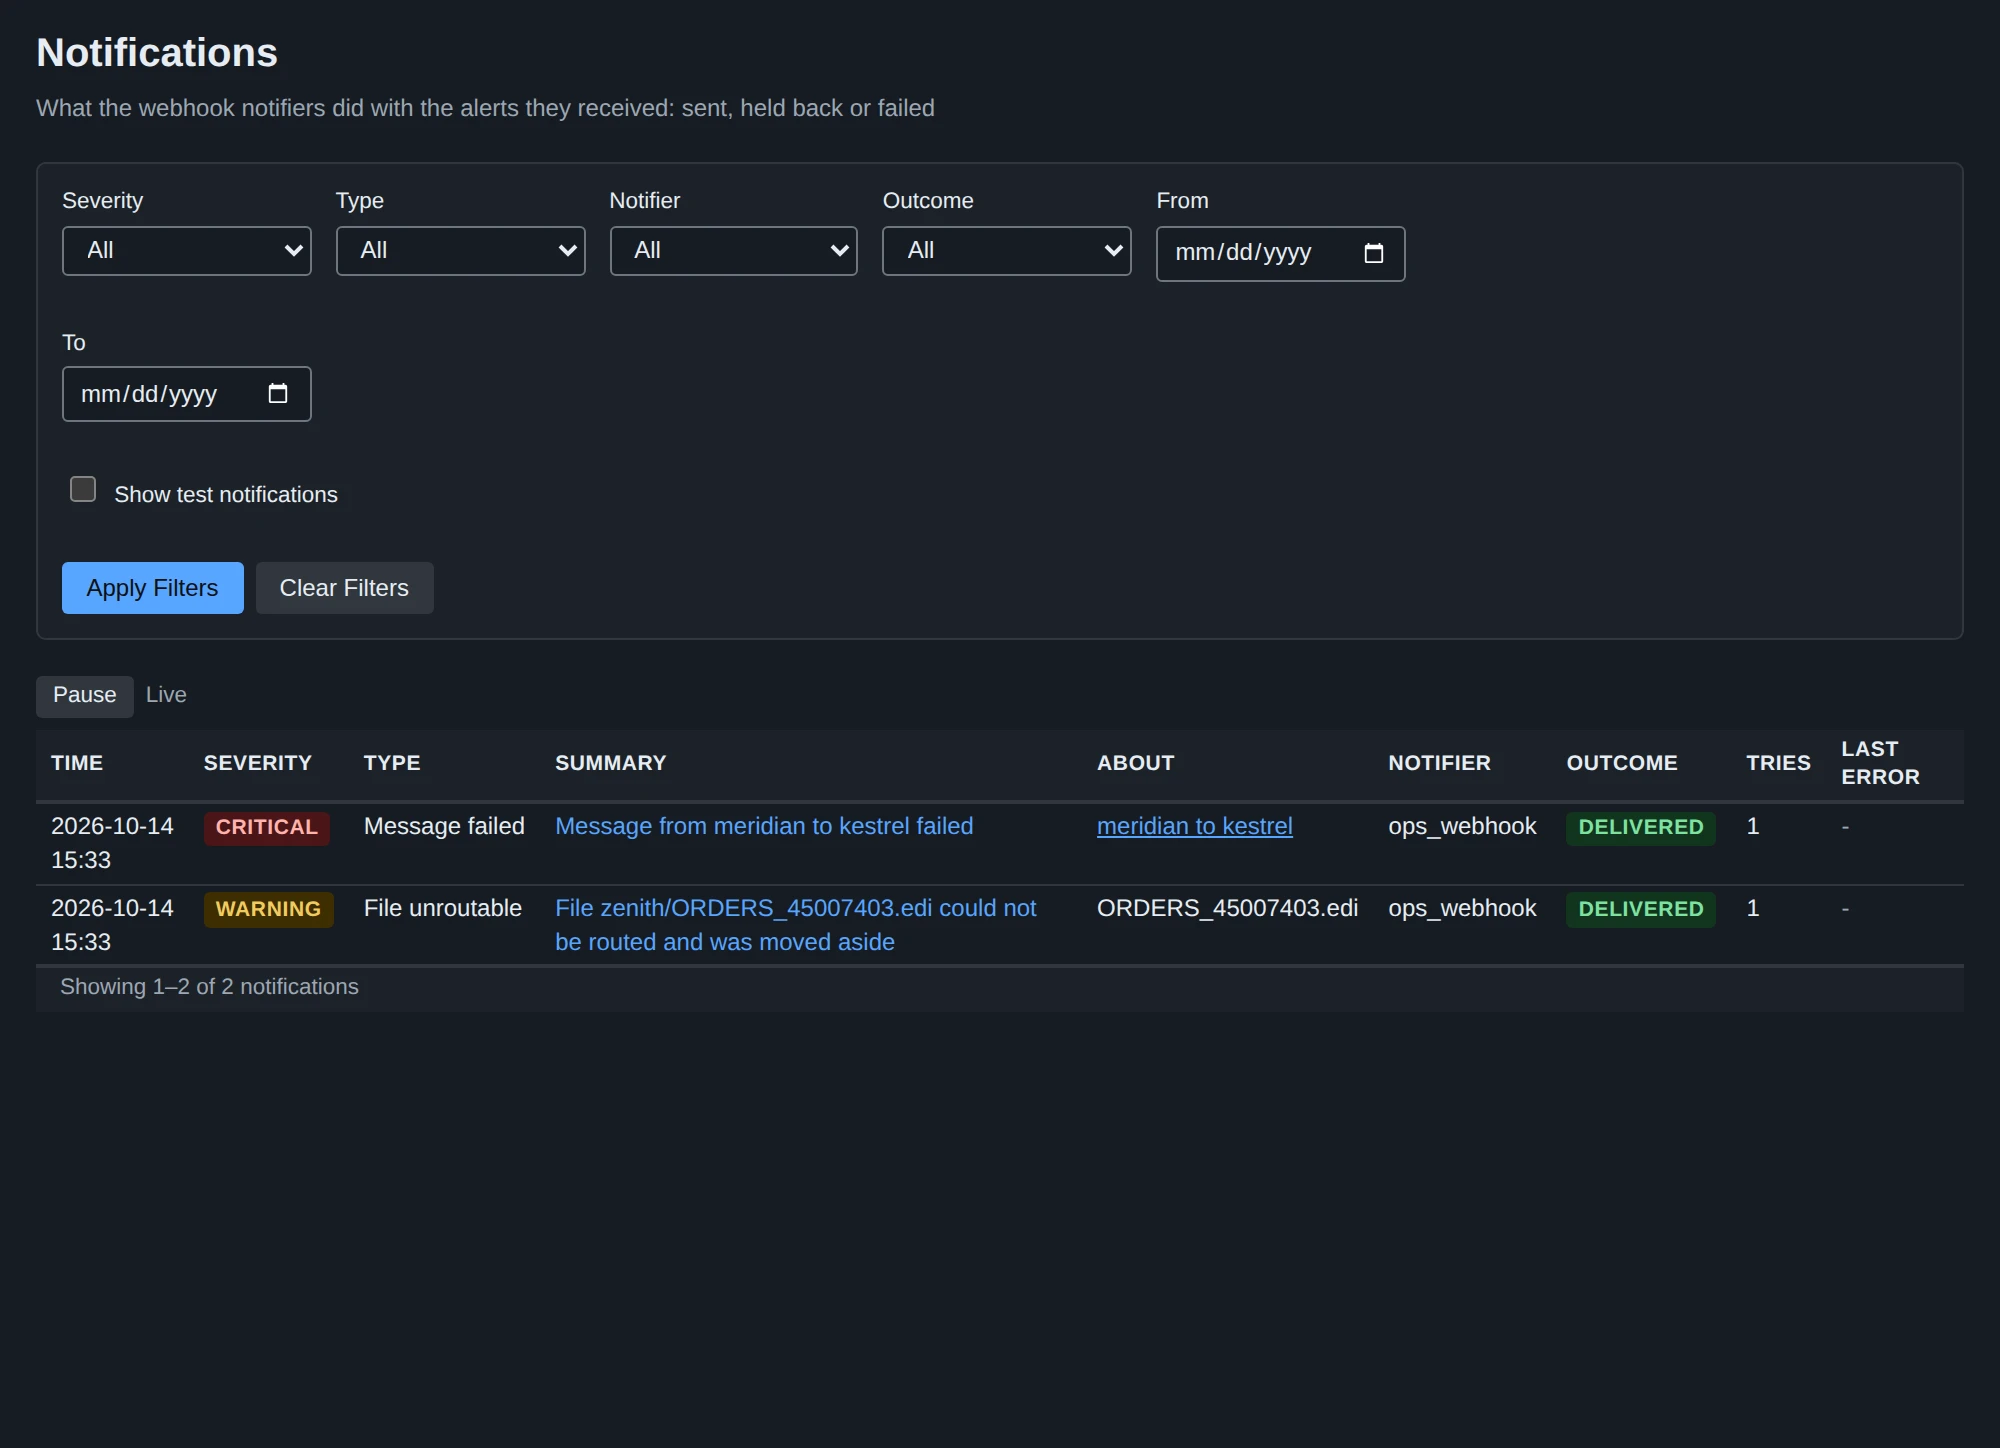The image size is (2000, 1448).
Task: Click the Notifications page heading
Action: point(157,53)
